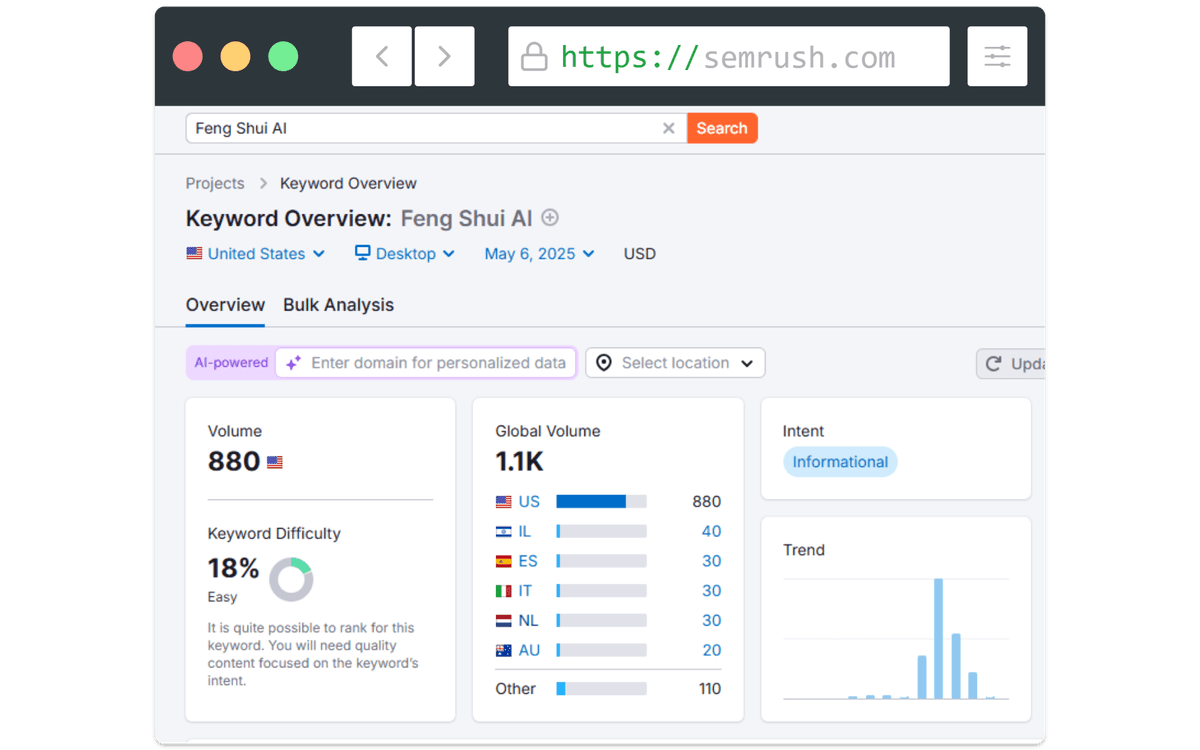The width and height of the screenshot is (1200, 750).
Task: Click the Other volume progress bar
Action: click(601, 689)
